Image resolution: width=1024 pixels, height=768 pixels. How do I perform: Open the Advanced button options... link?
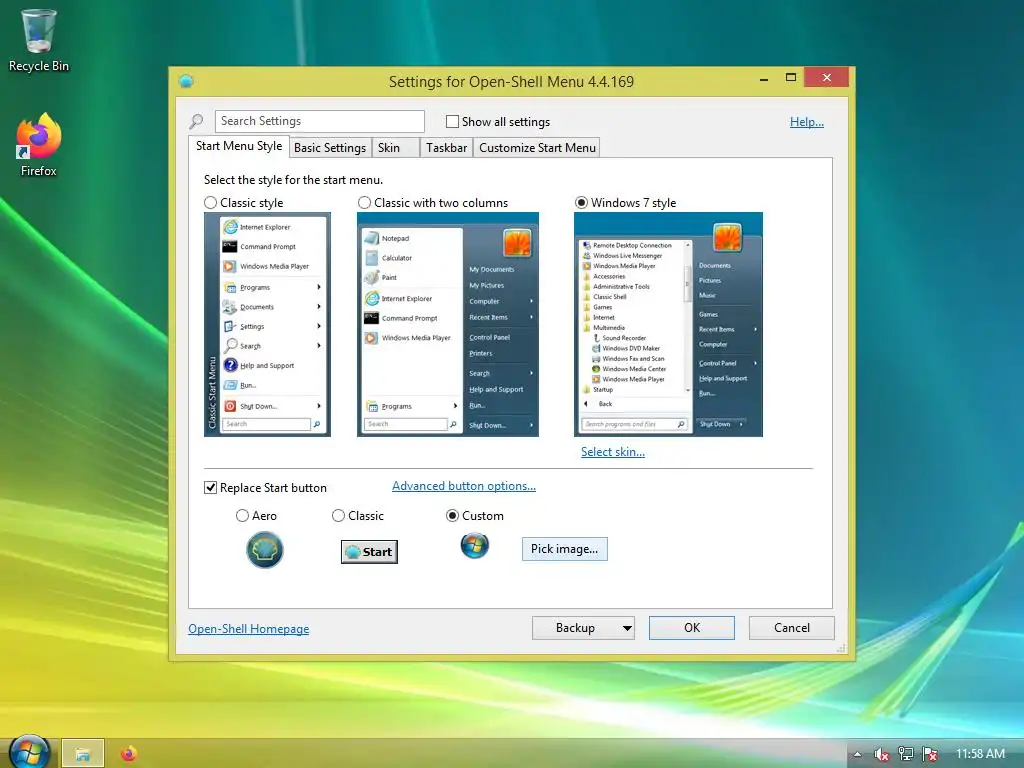(464, 486)
